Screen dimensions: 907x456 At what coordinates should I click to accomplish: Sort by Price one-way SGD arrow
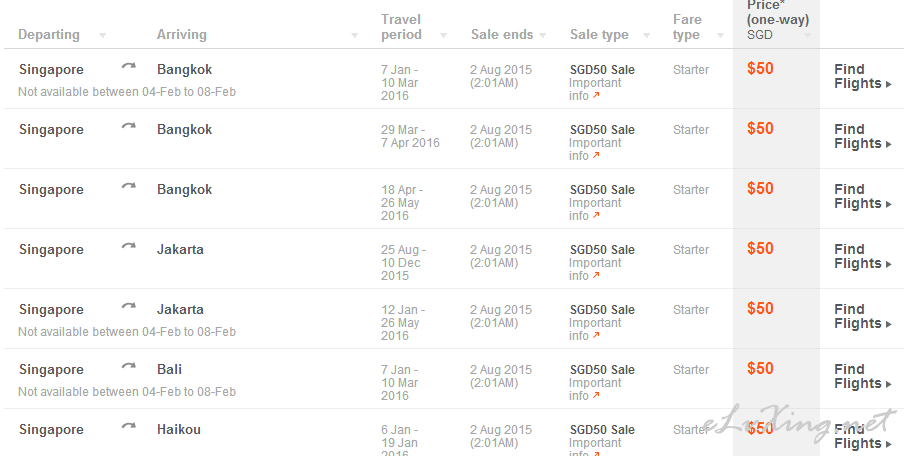808,36
